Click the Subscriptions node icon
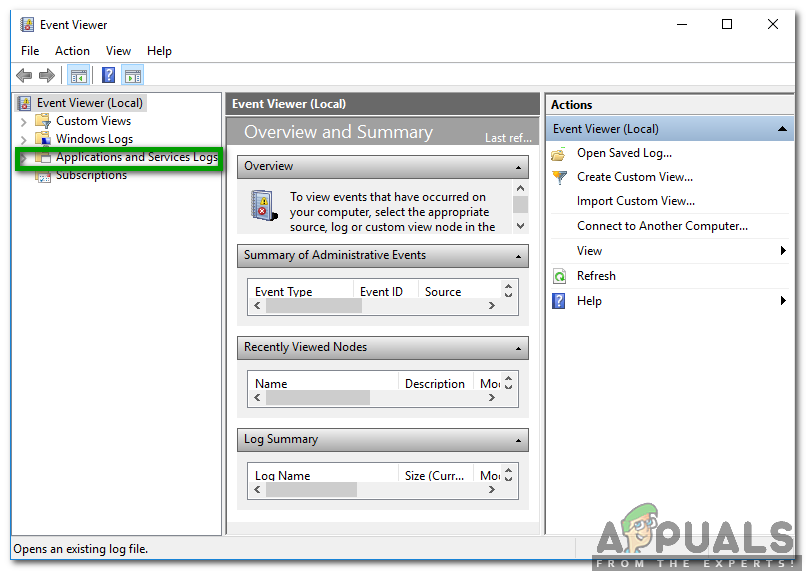Screen dimensions: 806x571 [43, 177]
